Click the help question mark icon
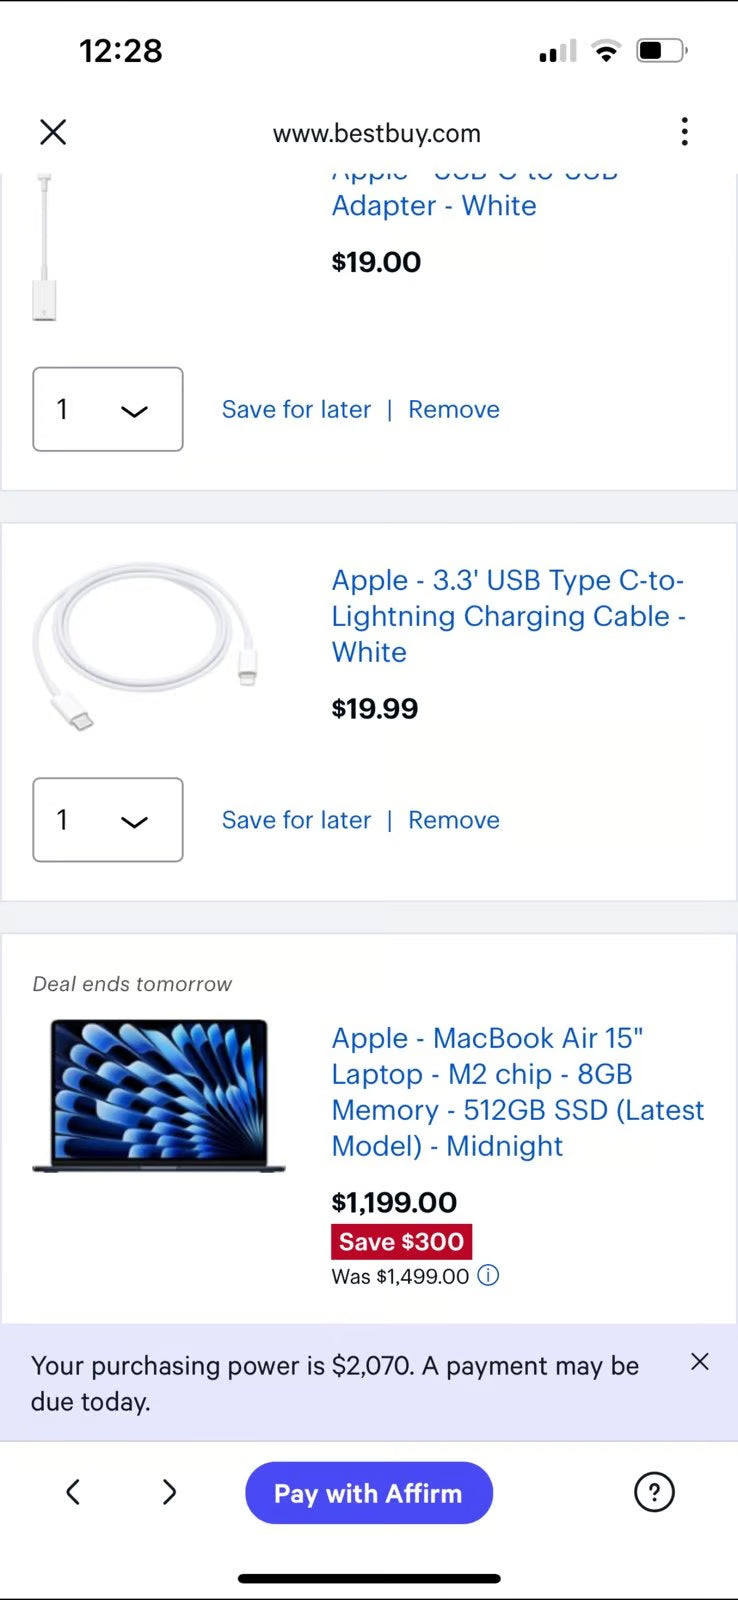 pos(654,1492)
